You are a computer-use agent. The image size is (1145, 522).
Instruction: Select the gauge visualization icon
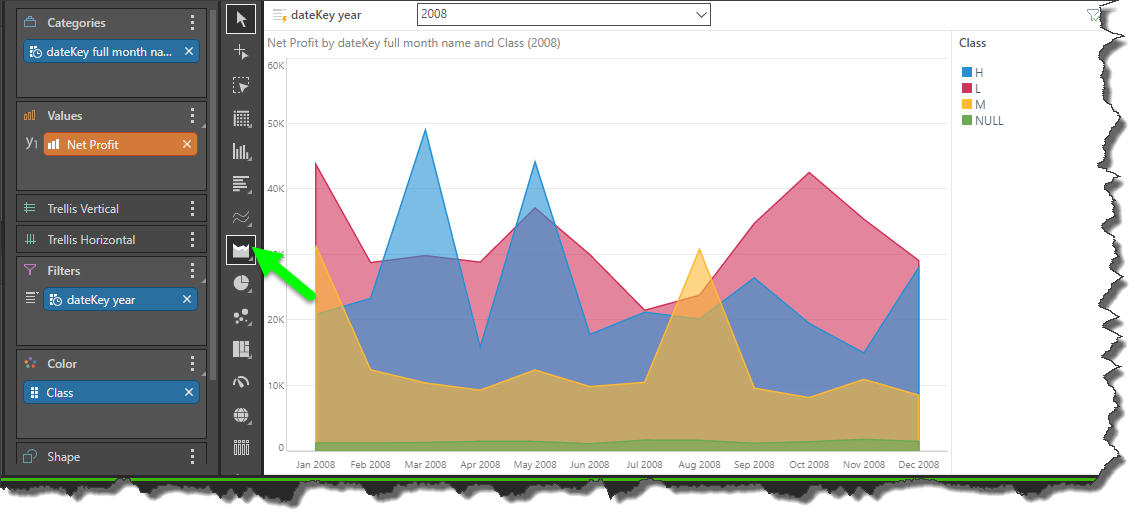pos(240,381)
